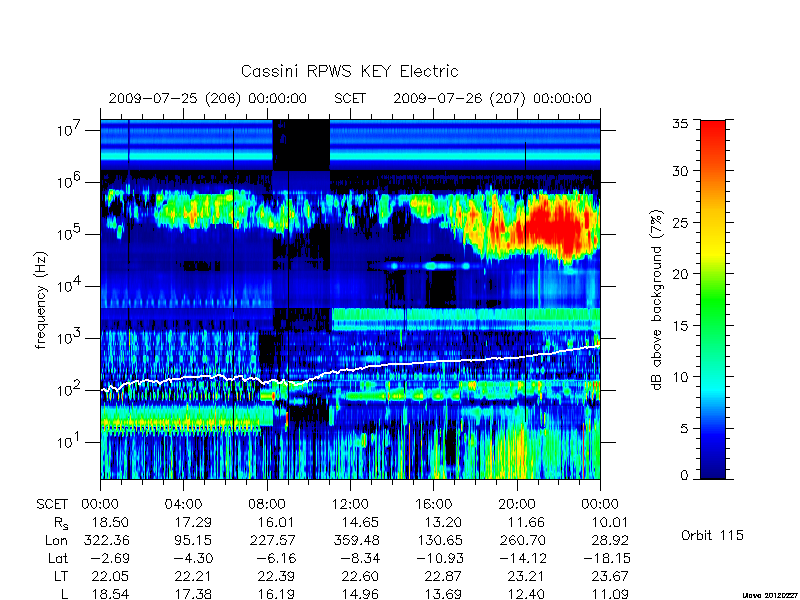Screen dimensions: 800x600
Task: Click the 10^4 frequency tick label
Action: (x=70, y=285)
